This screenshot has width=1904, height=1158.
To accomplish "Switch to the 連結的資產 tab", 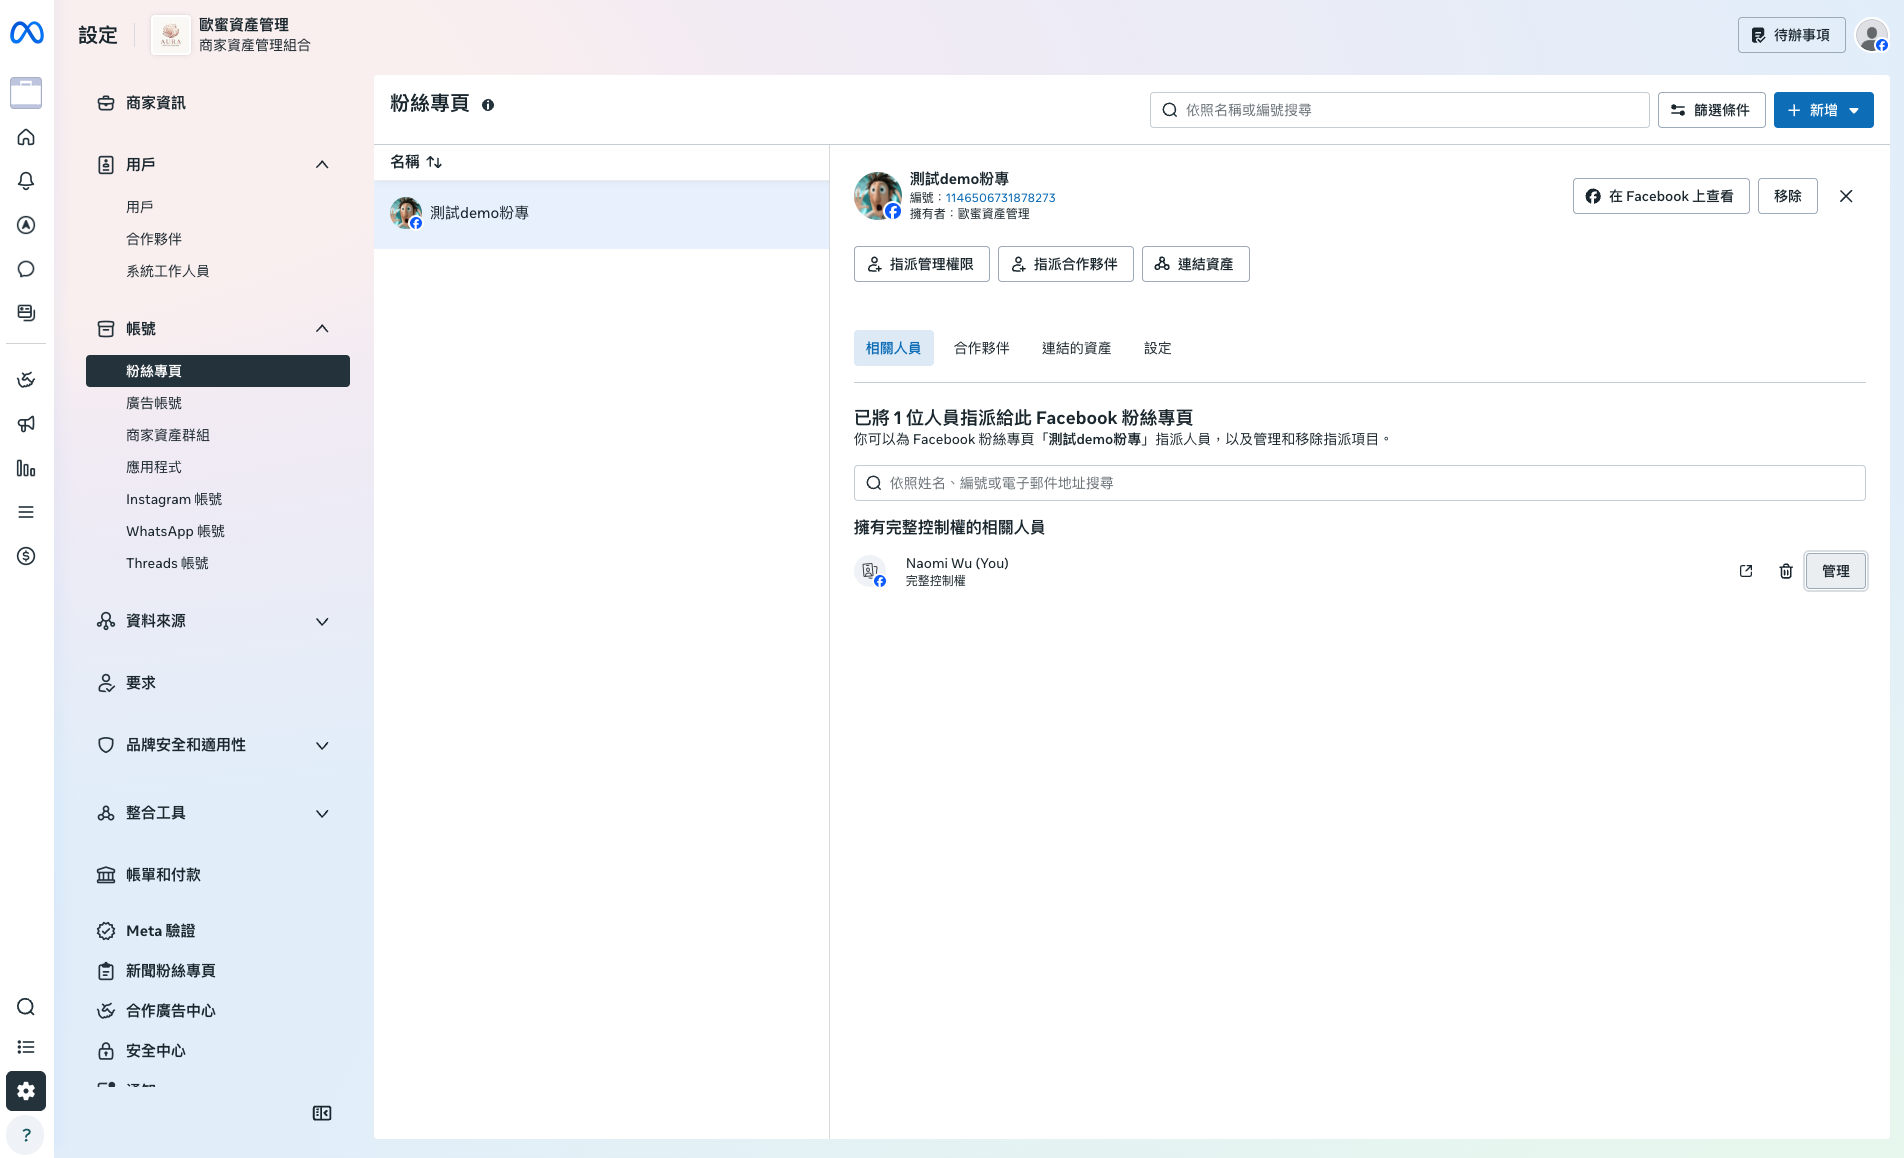I will tap(1077, 348).
